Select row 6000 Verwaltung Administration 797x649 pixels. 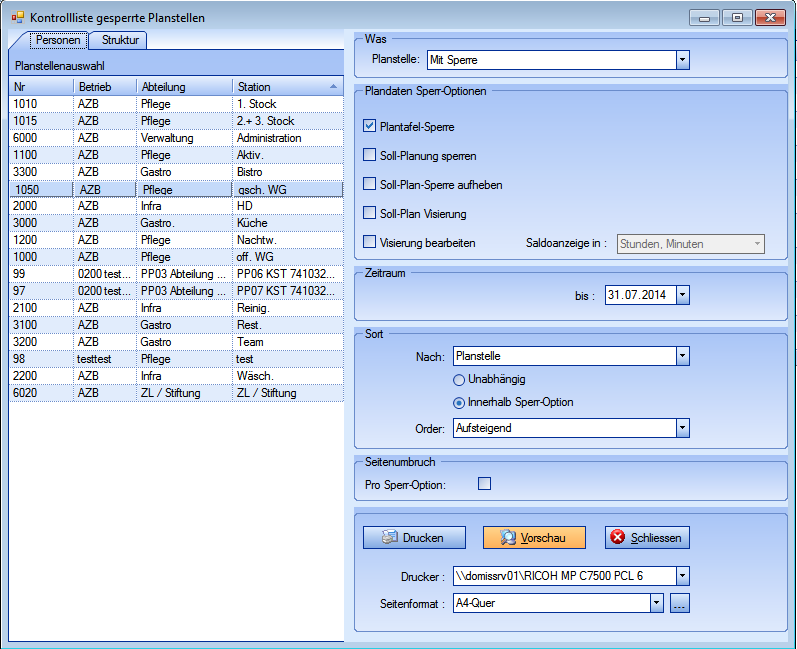tap(176, 138)
